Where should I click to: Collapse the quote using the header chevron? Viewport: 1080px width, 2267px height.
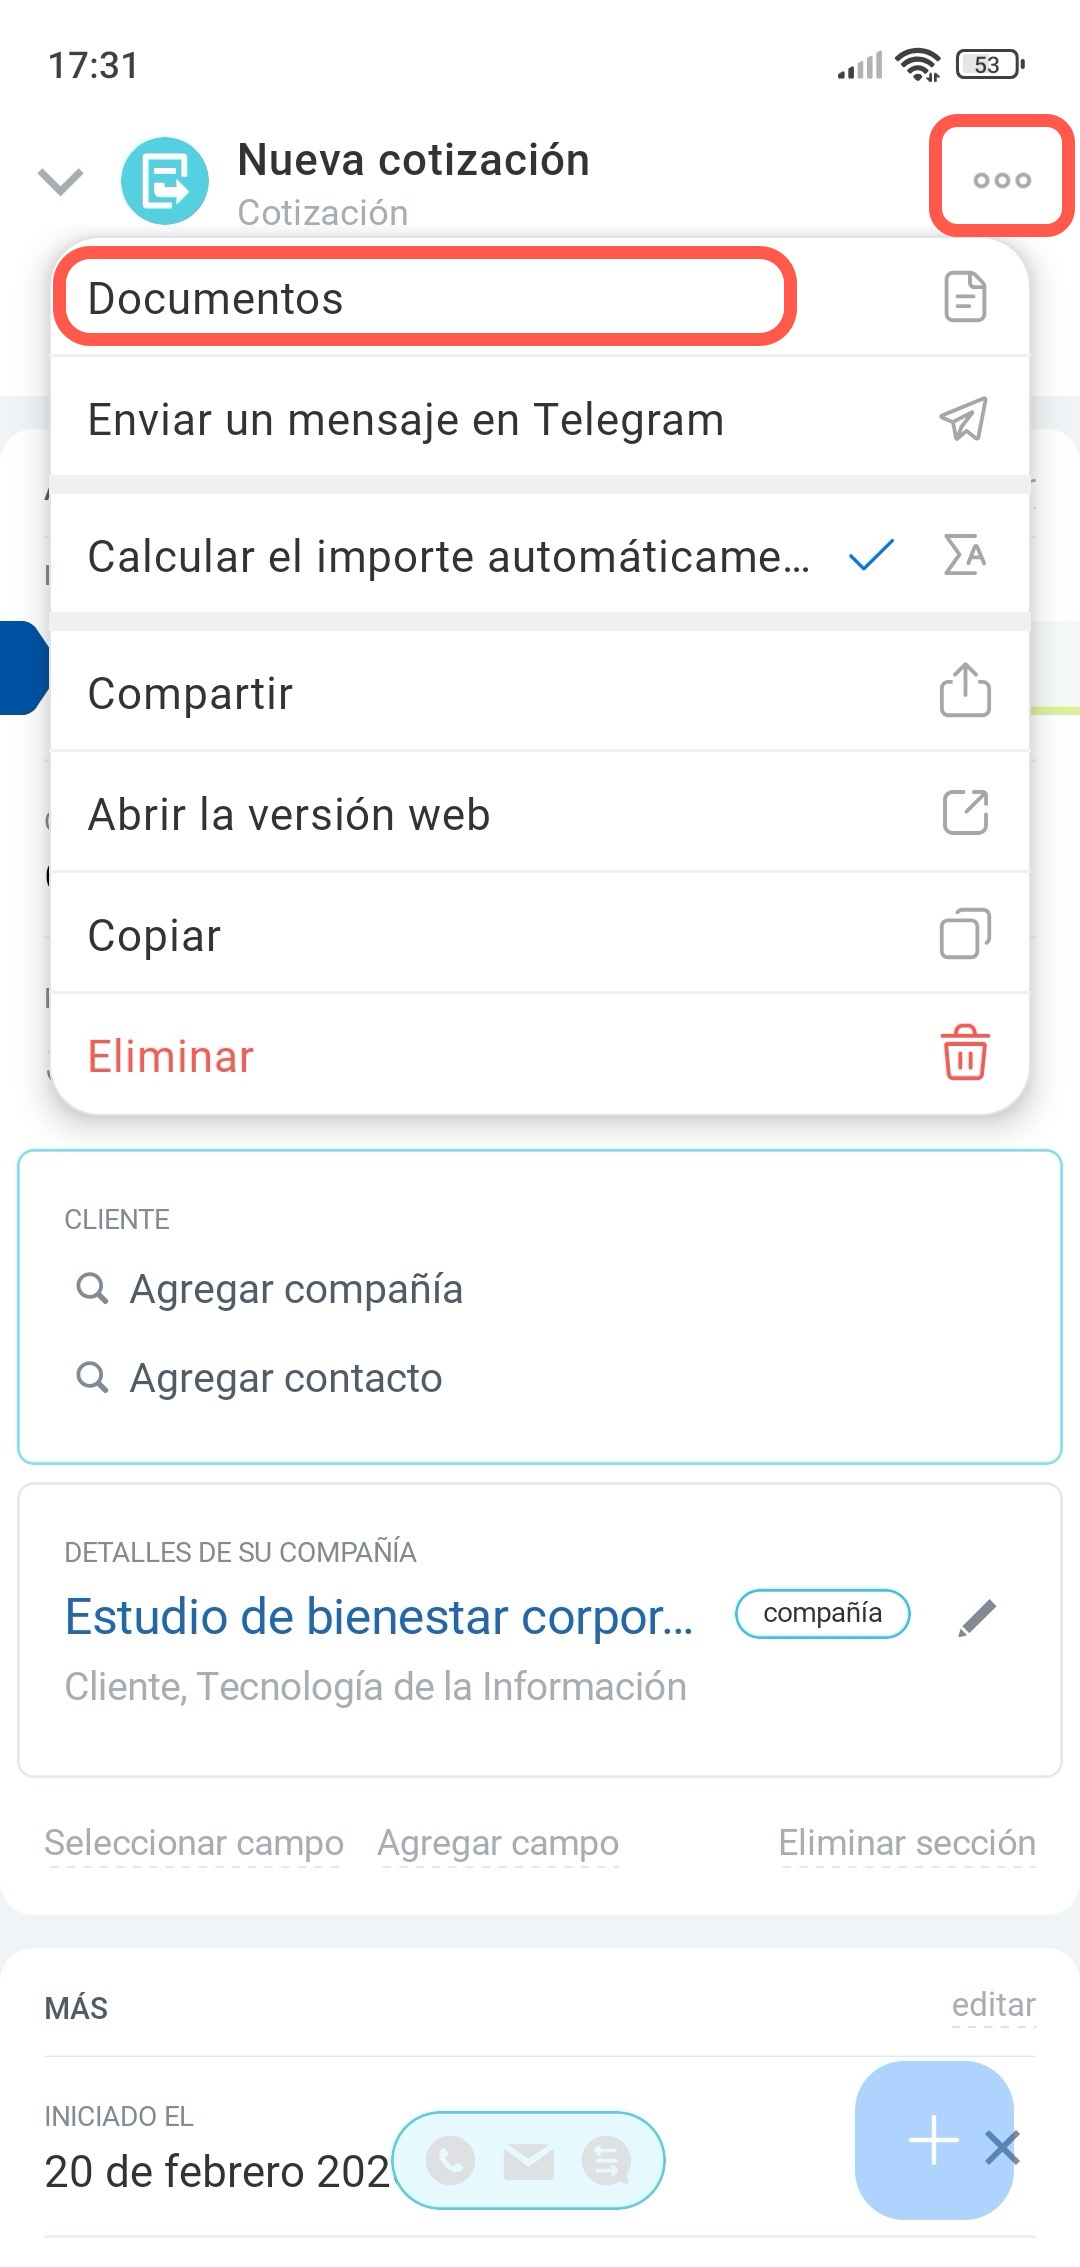[60, 181]
